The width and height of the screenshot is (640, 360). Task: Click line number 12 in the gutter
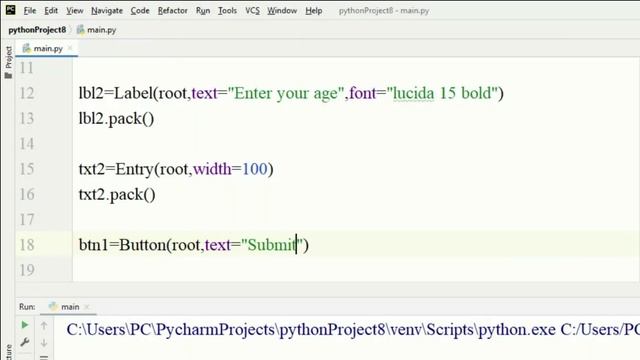click(x=27, y=93)
